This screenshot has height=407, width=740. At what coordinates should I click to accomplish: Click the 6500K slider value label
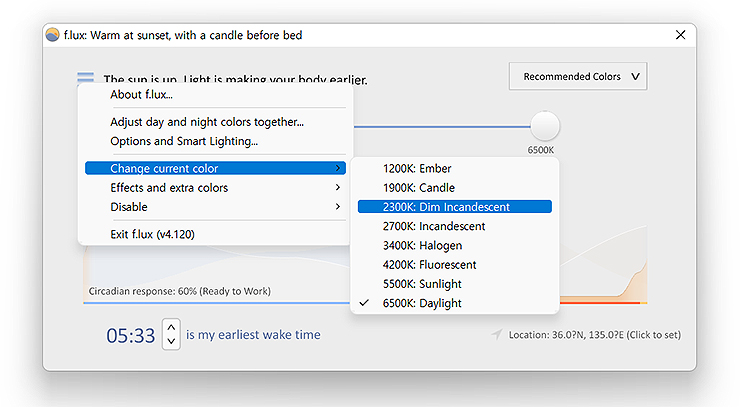click(541, 150)
